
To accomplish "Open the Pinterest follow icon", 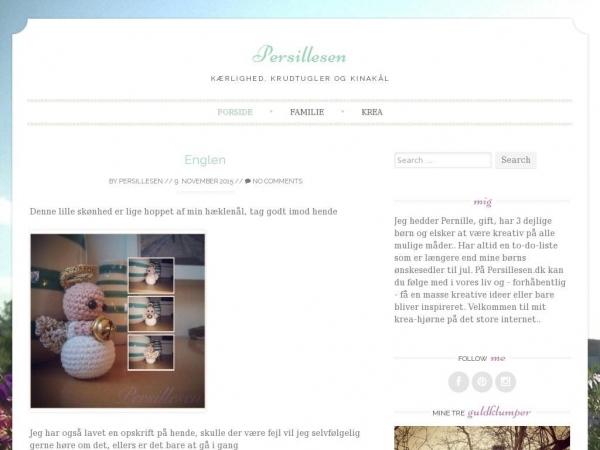I will (x=482, y=382).
